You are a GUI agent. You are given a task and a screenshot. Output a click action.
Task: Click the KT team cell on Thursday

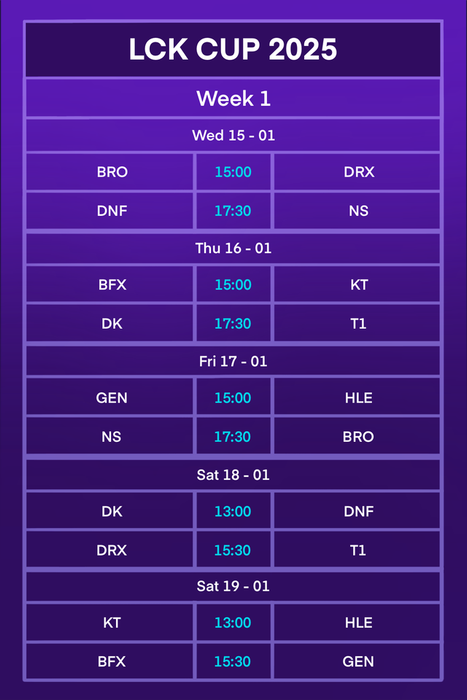click(x=357, y=284)
